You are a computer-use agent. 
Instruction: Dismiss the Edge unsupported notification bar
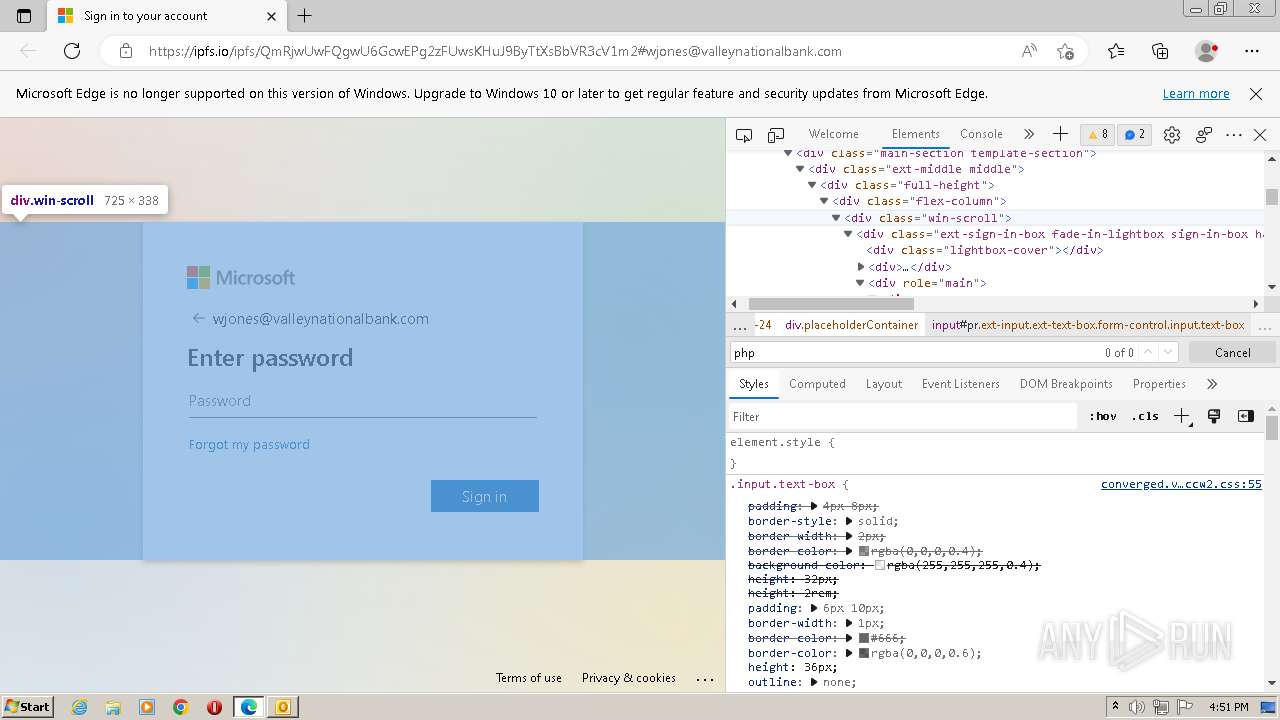pos(1256,93)
